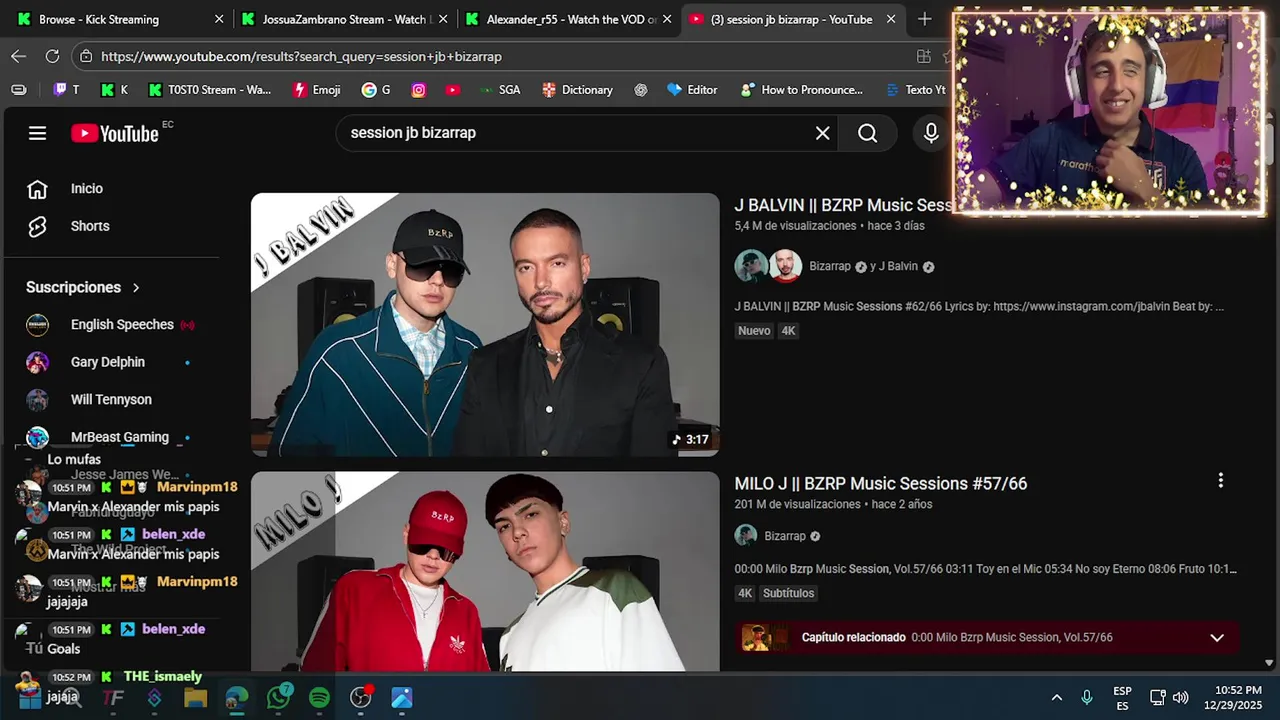Open the YouTube hamburger guide menu

click(x=37, y=133)
